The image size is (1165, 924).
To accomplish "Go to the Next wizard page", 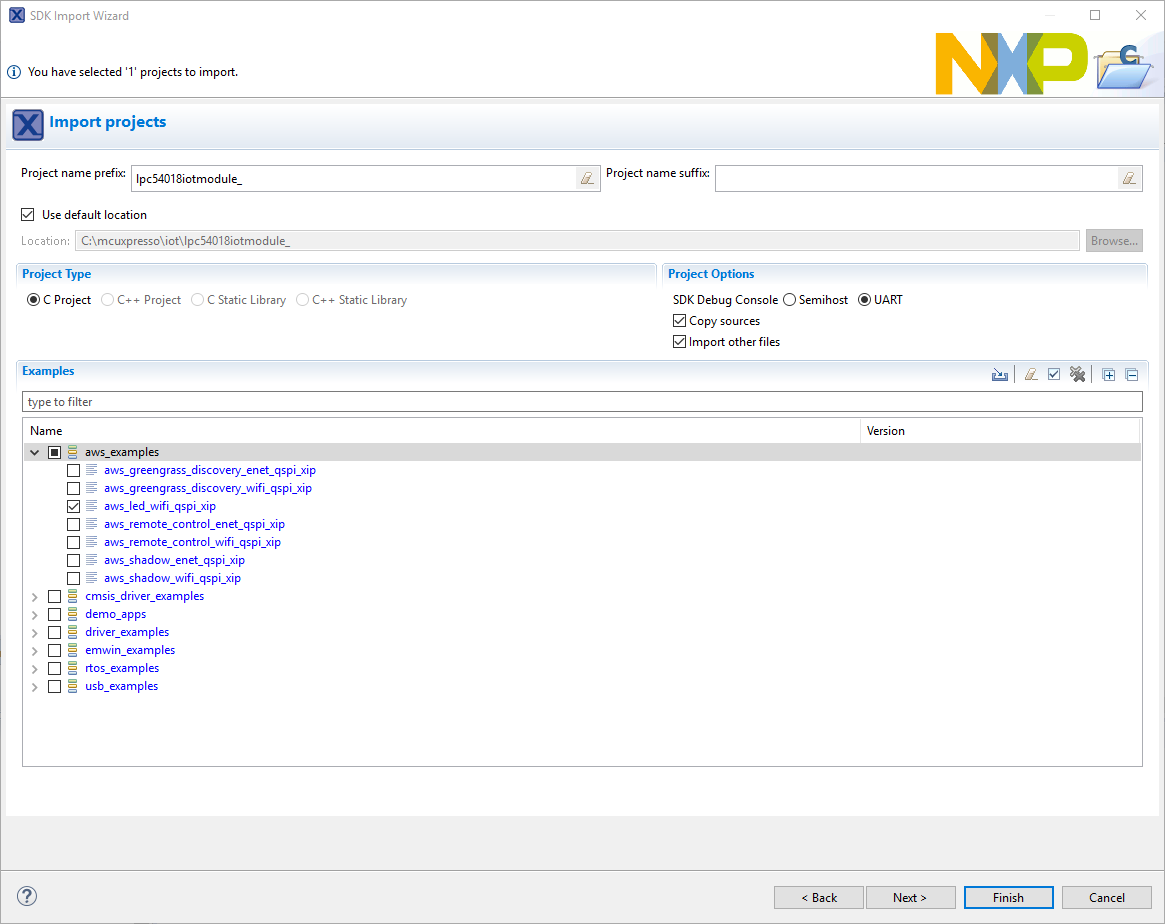I will click(909, 897).
